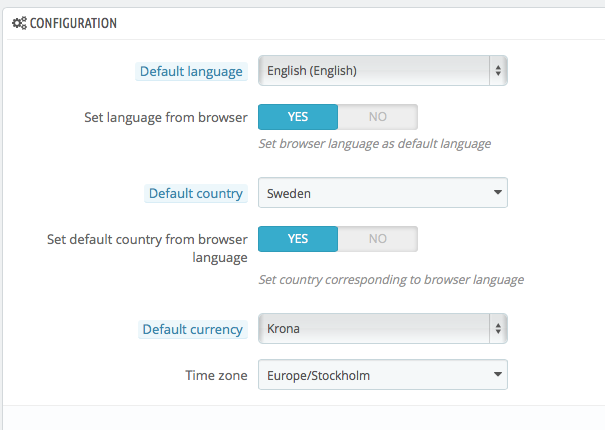
Task: Click the Default language stepper arrows
Action: click(x=498, y=71)
